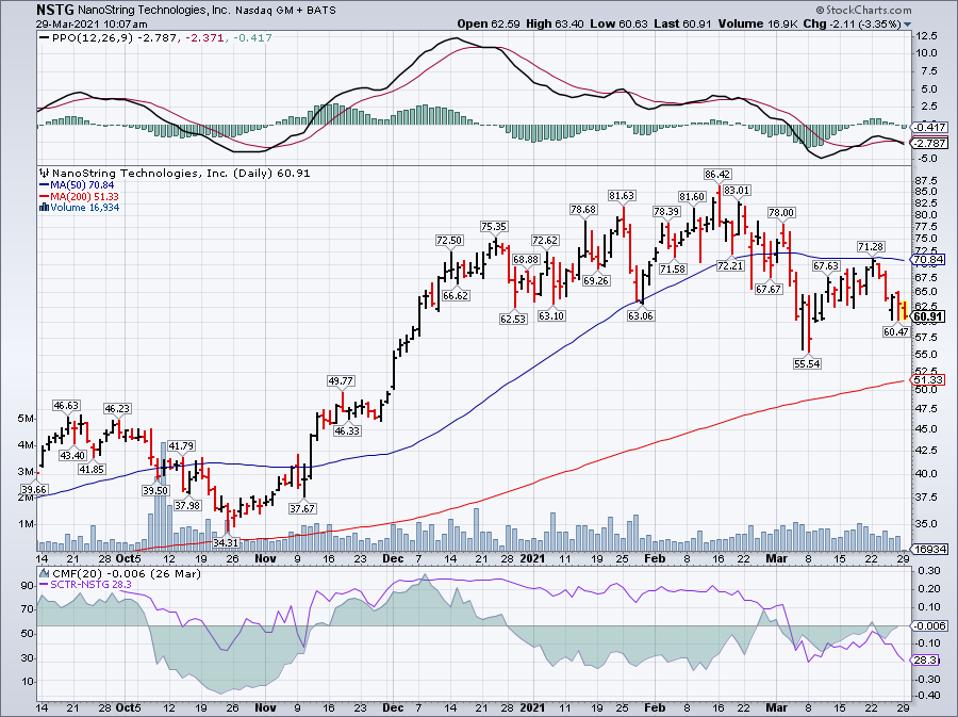
Task: Click the 71.28 price label
Action: click(x=871, y=247)
